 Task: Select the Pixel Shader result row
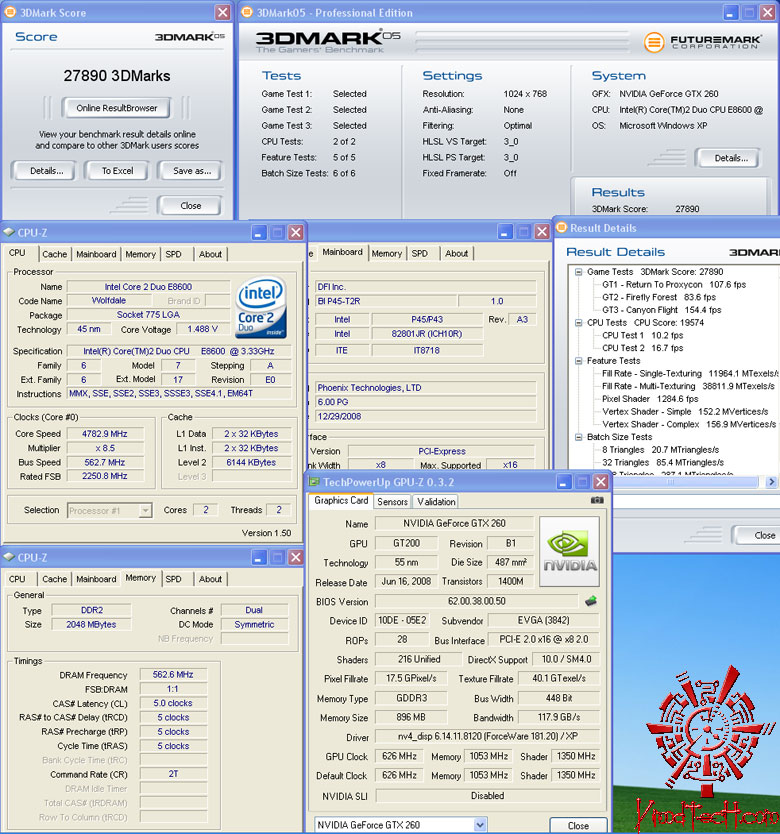click(x=650, y=399)
